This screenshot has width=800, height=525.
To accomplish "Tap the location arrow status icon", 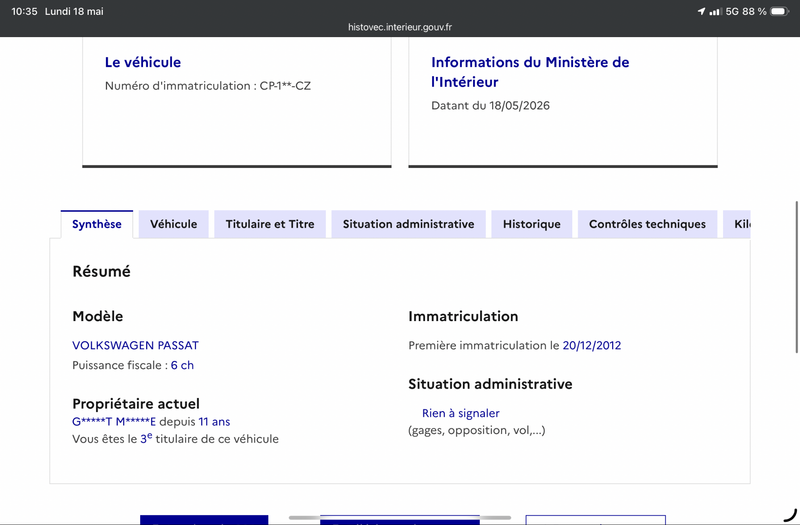I will tap(702, 11).
